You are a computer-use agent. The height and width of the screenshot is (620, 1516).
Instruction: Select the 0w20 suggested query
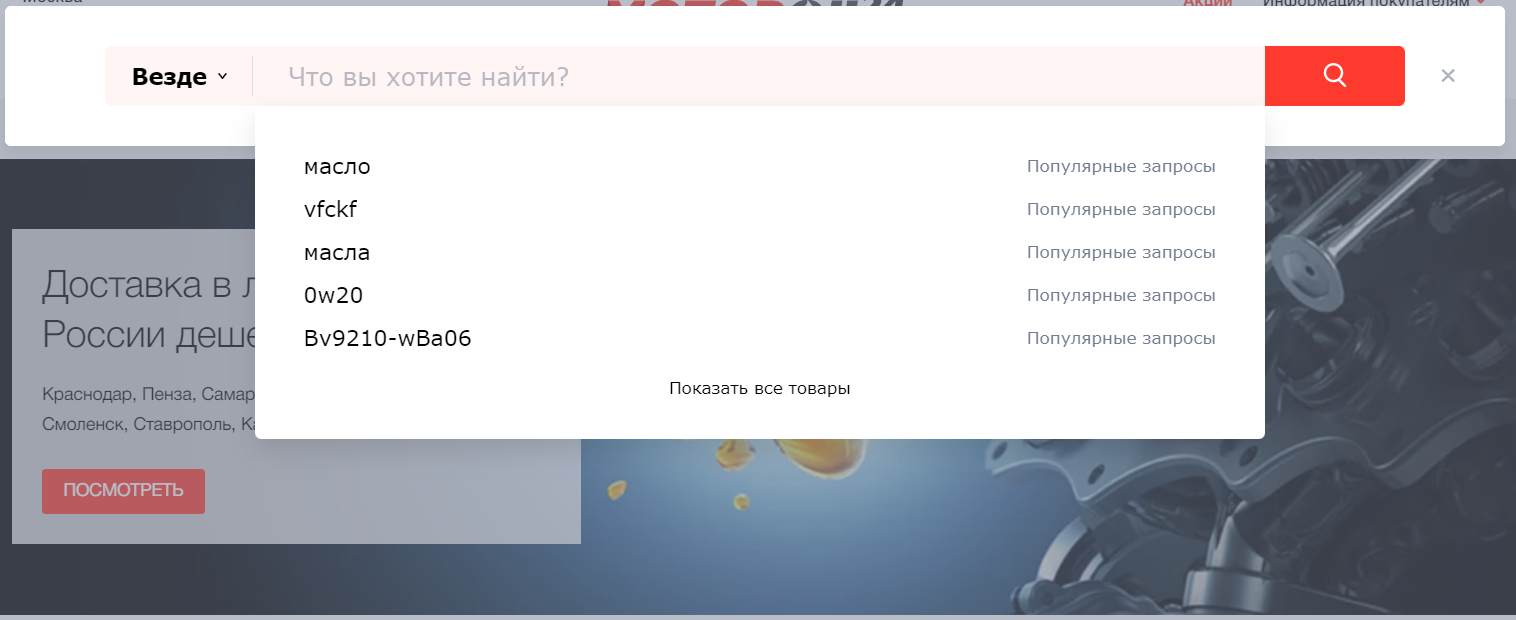333,296
